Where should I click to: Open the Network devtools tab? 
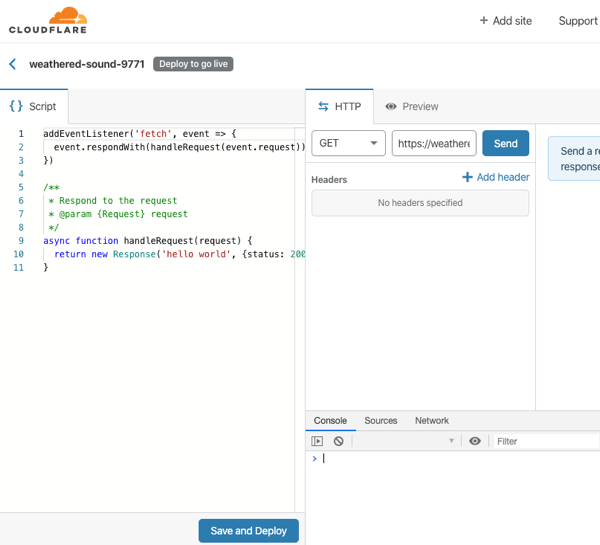432,421
